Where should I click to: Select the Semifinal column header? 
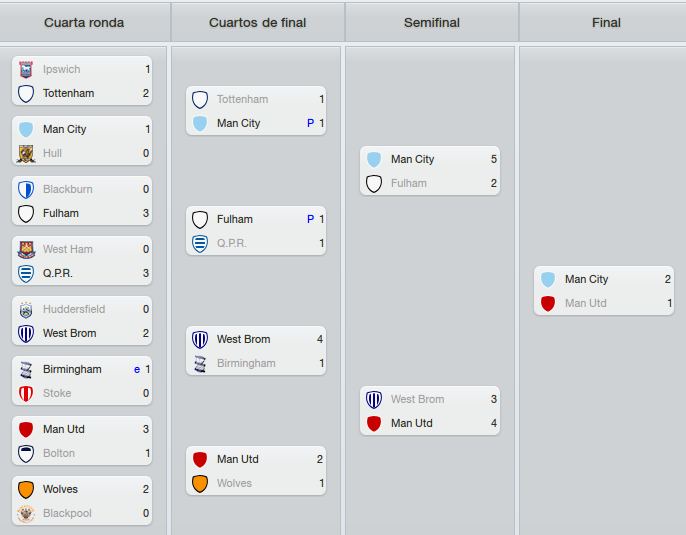(432, 22)
